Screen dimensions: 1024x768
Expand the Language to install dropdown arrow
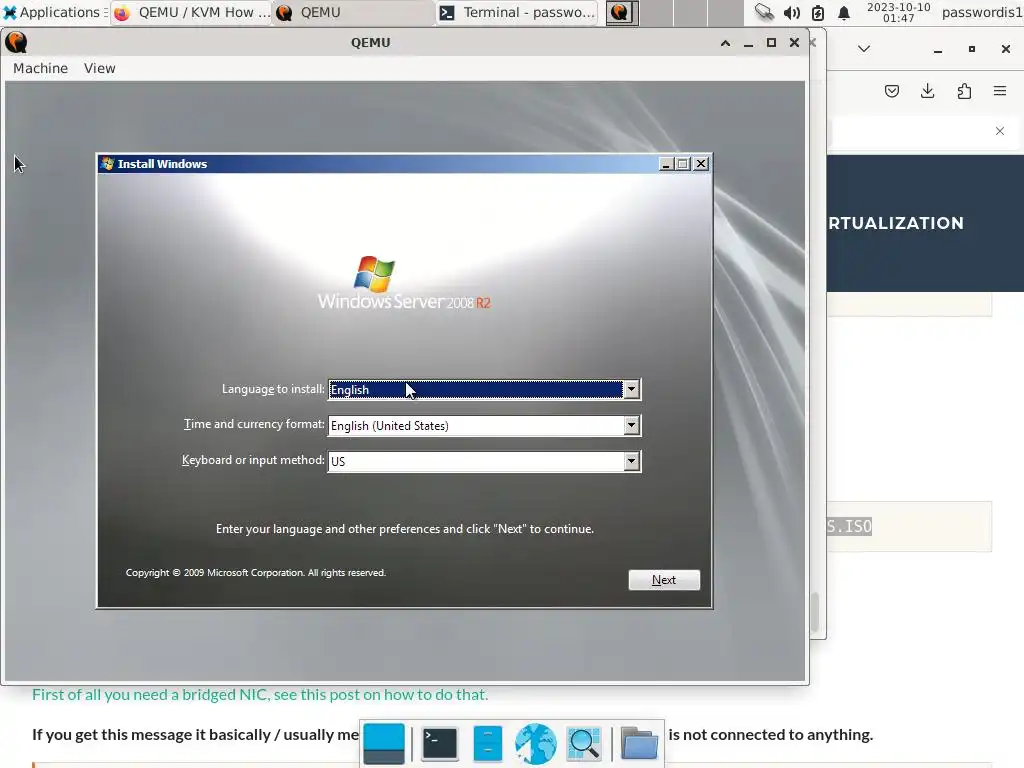point(631,389)
